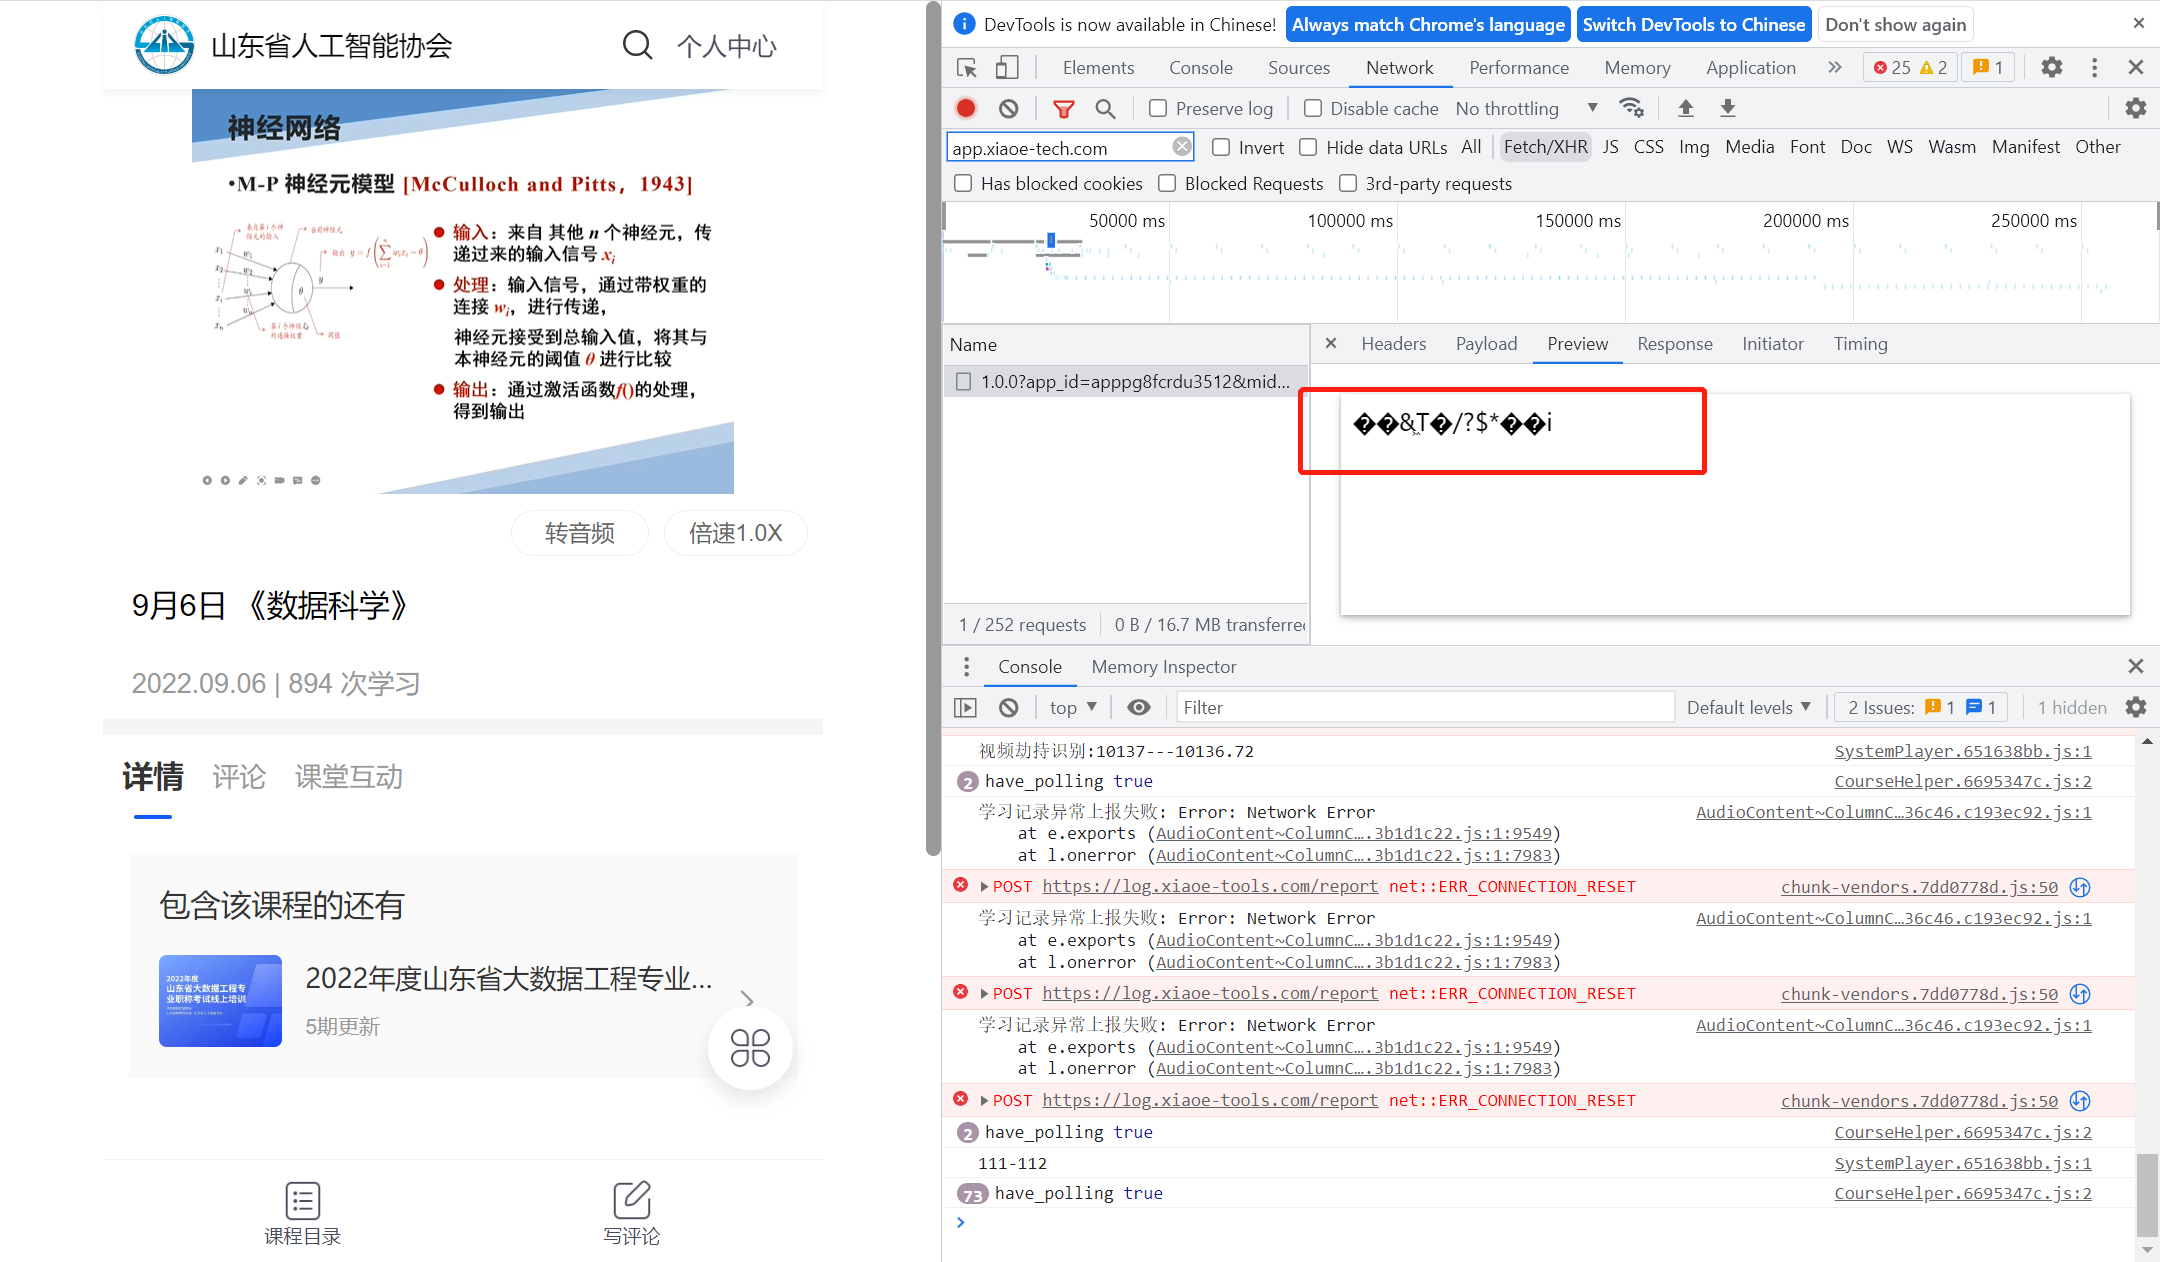Image resolution: width=2160 pixels, height=1262 pixels.
Task: Expand the Default levels dropdown
Action: click(1748, 708)
